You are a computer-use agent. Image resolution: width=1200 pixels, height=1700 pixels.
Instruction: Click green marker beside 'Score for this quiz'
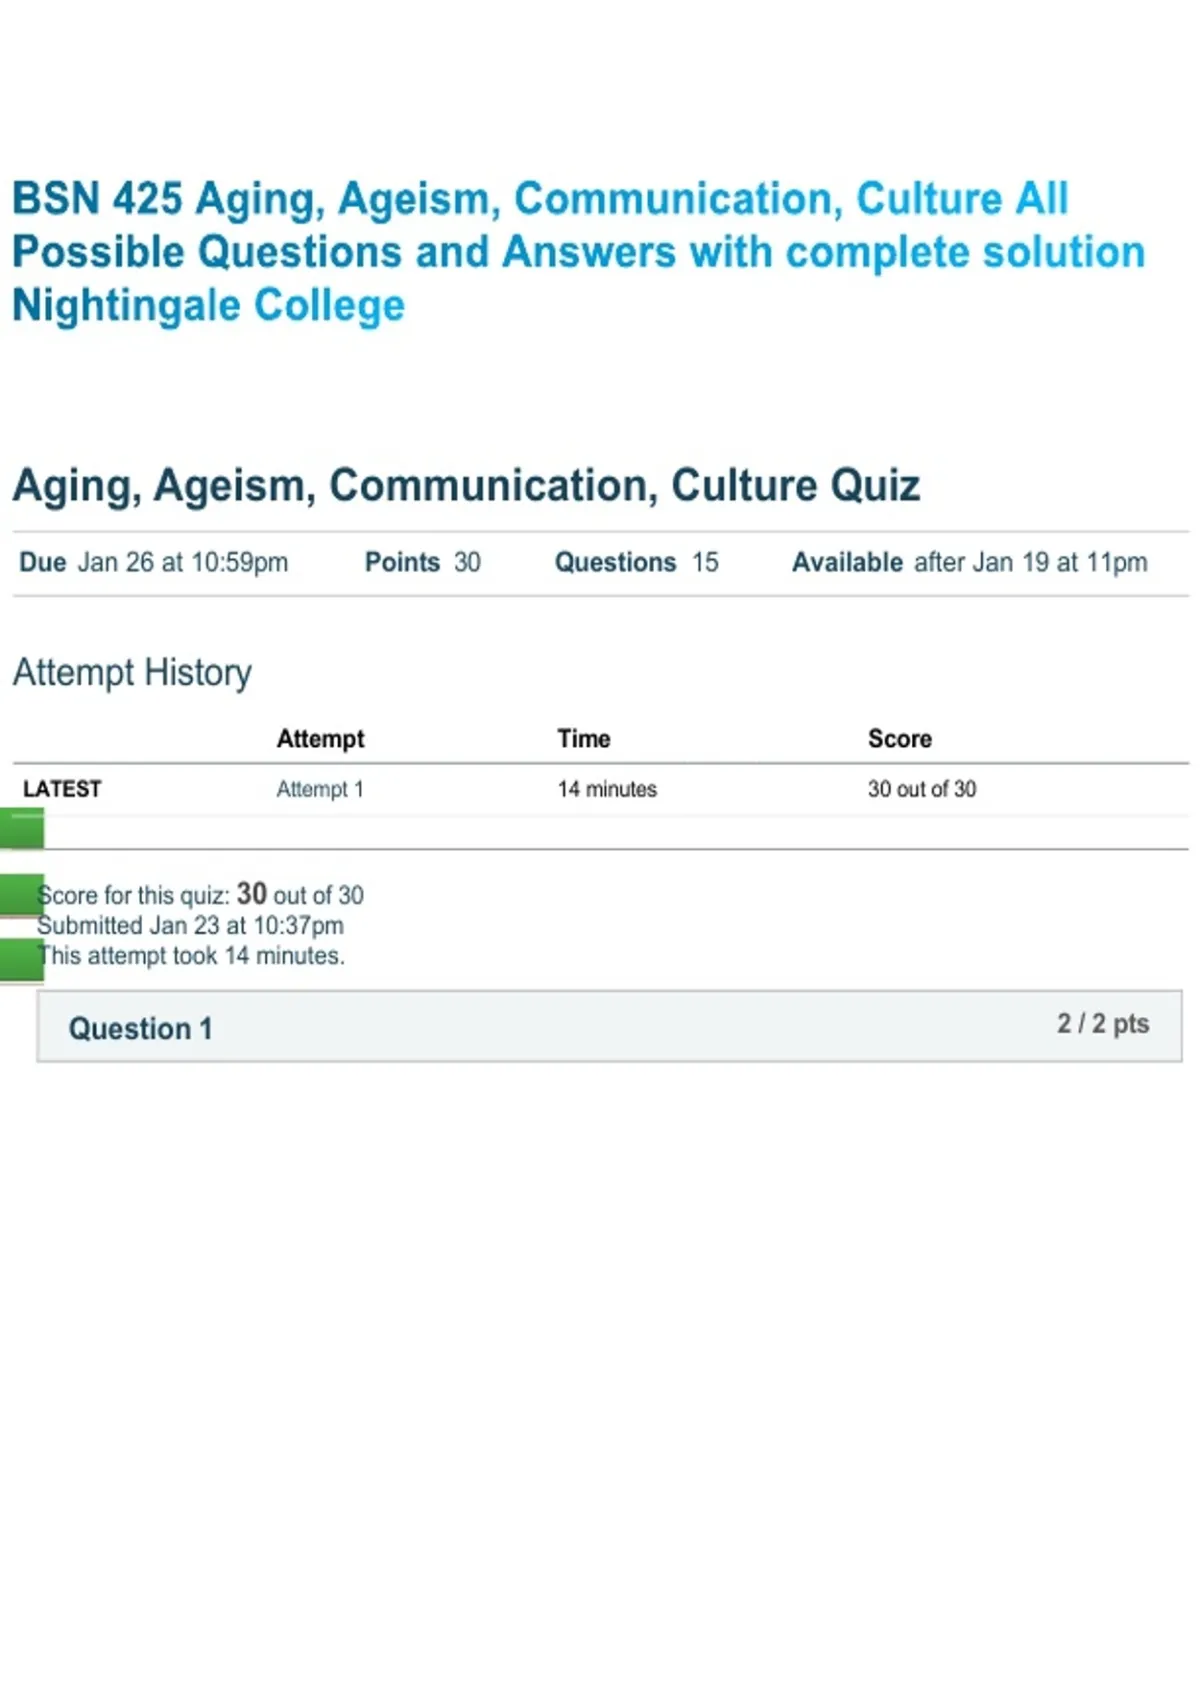point(21,894)
